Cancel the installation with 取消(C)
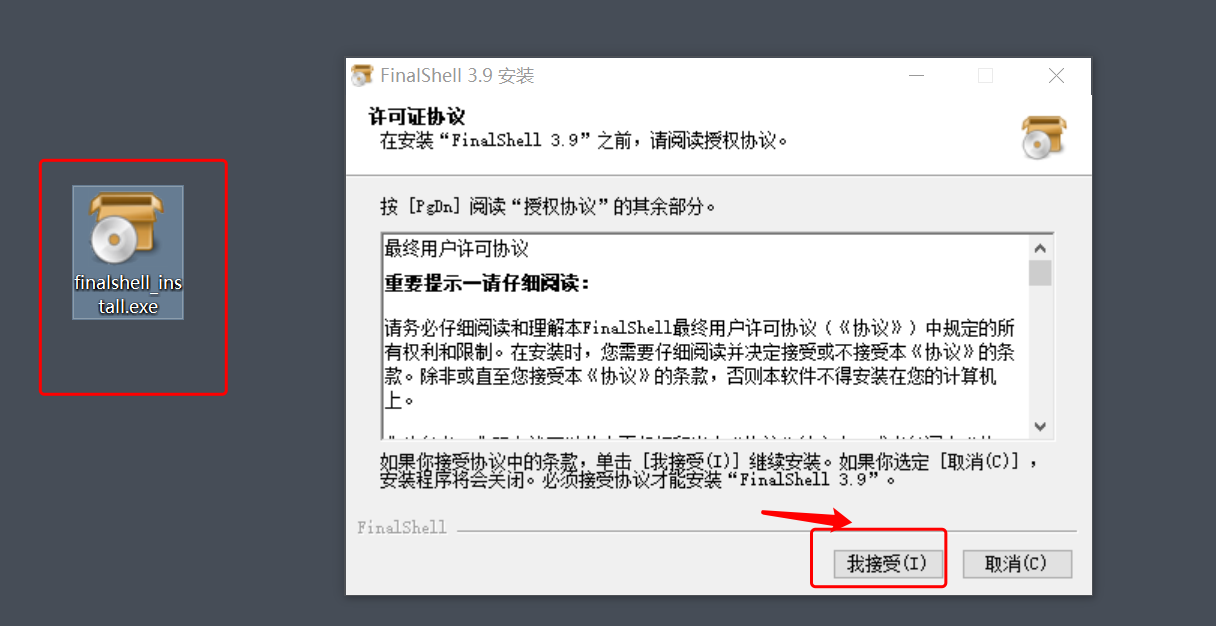The width and height of the screenshot is (1216, 626). (x=1017, y=564)
